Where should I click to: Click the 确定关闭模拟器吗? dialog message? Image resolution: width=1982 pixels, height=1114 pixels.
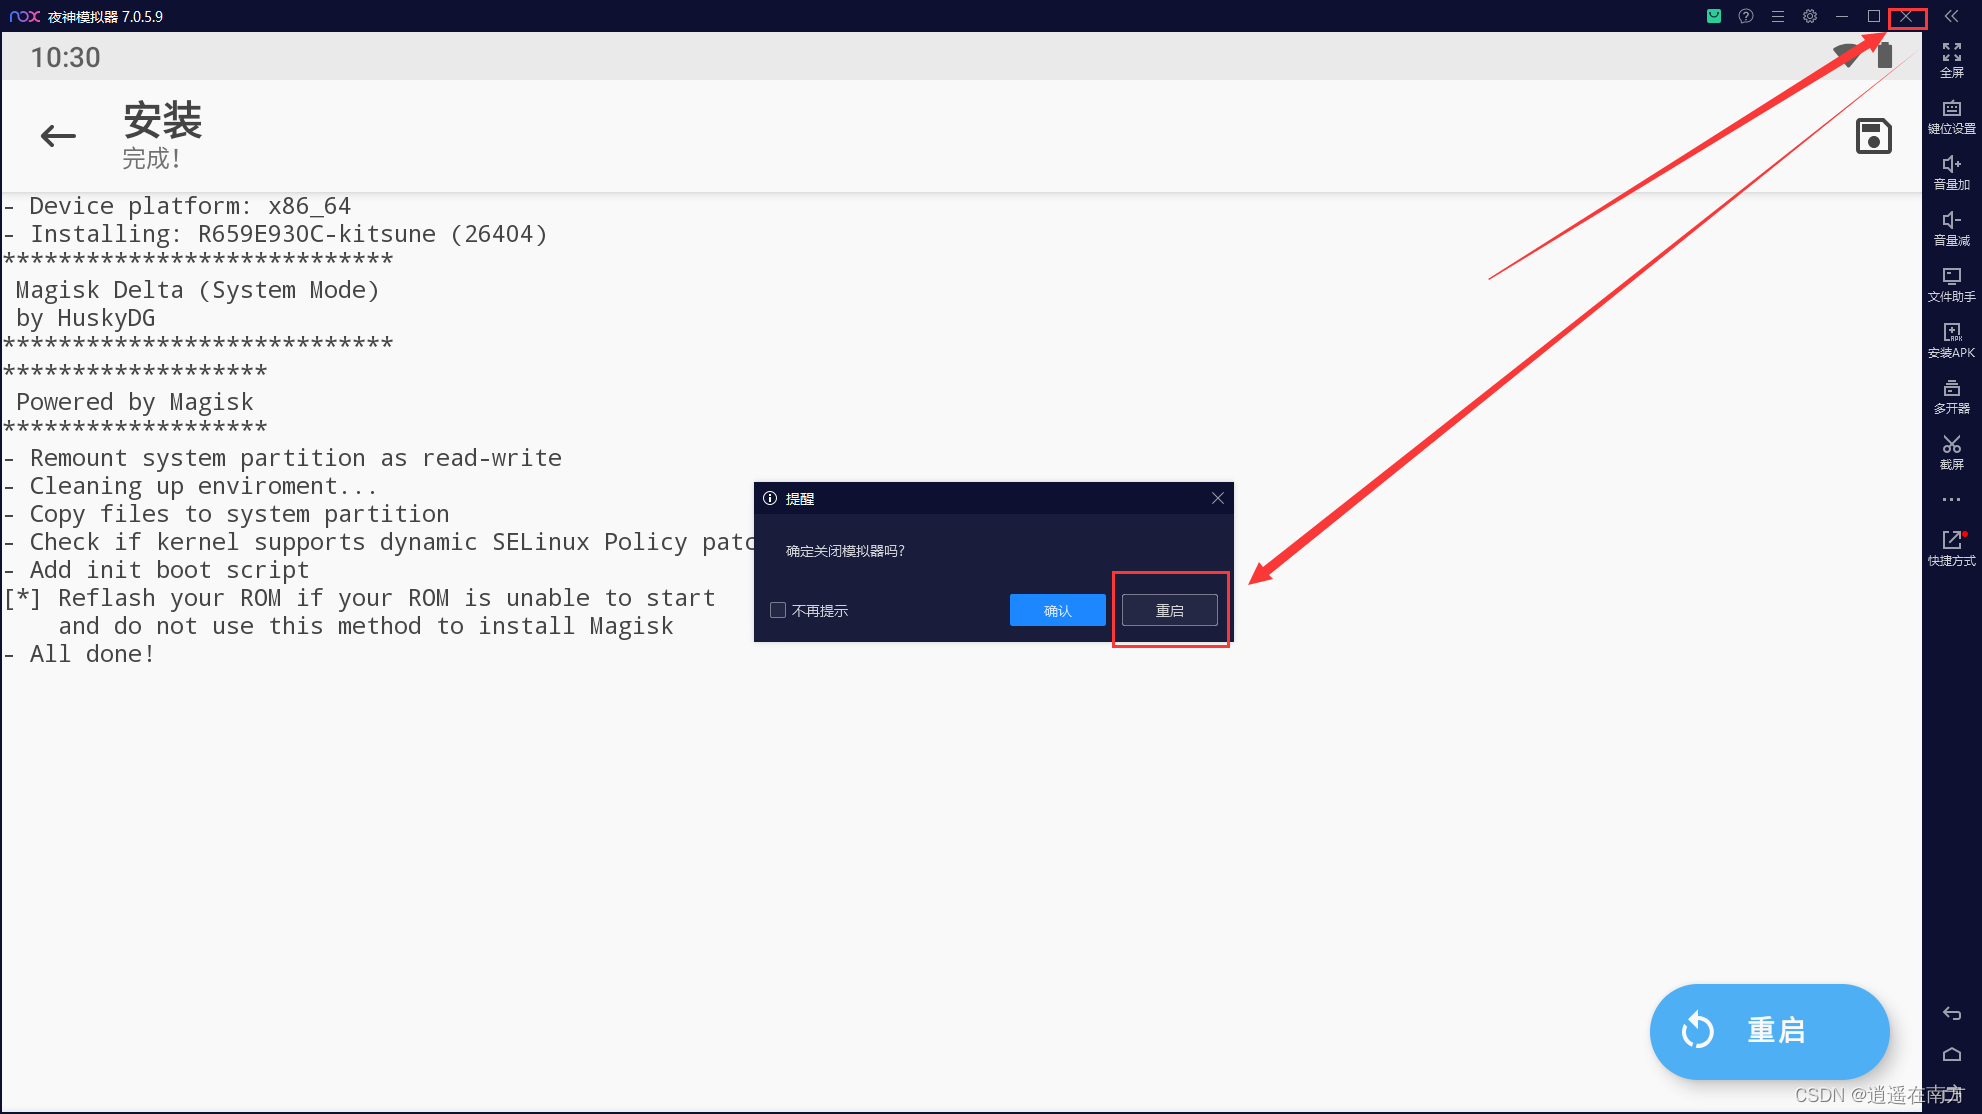tap(845, 551)
